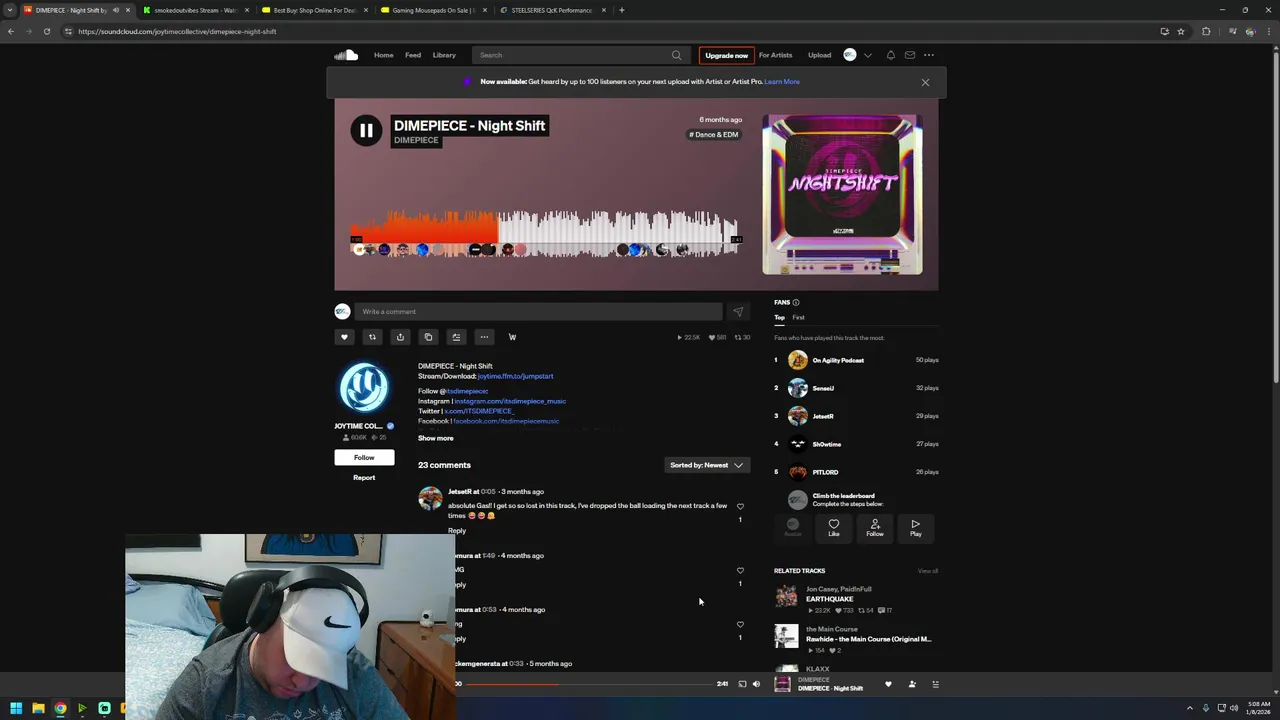
Task: Like the track with the heart button under the comment box
Action: pos(344,337)
